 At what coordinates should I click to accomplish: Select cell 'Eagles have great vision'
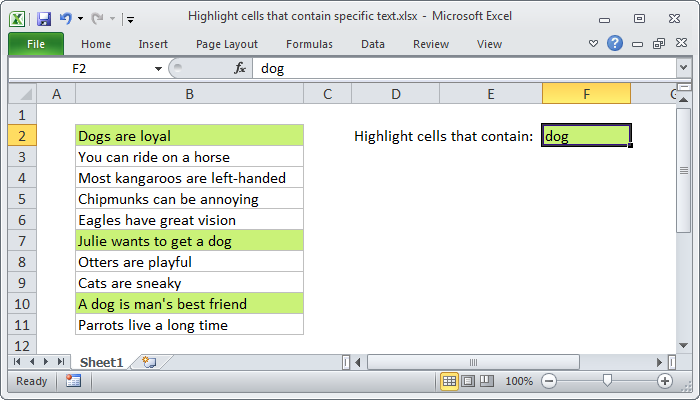tap(189, 220)
